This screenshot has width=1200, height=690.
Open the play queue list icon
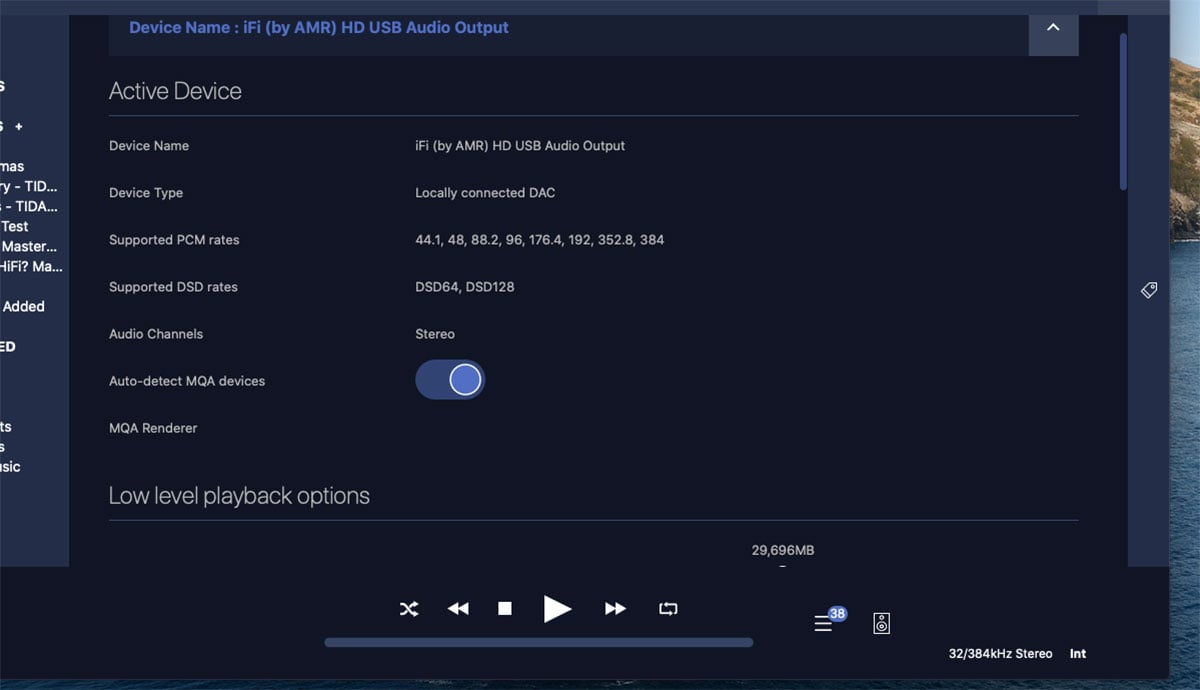pos(823,623)
